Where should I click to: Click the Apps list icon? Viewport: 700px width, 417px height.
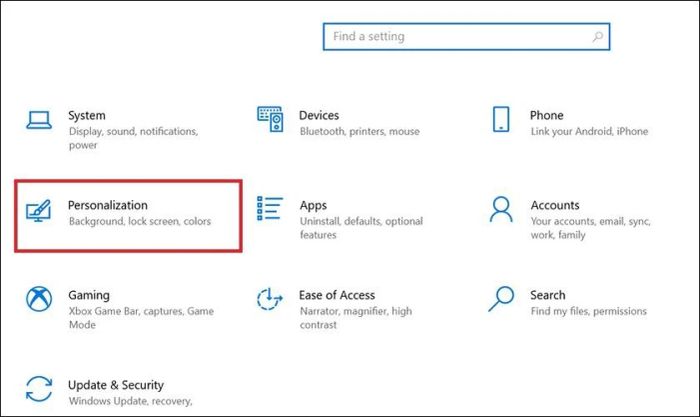[x=270, y=209]
